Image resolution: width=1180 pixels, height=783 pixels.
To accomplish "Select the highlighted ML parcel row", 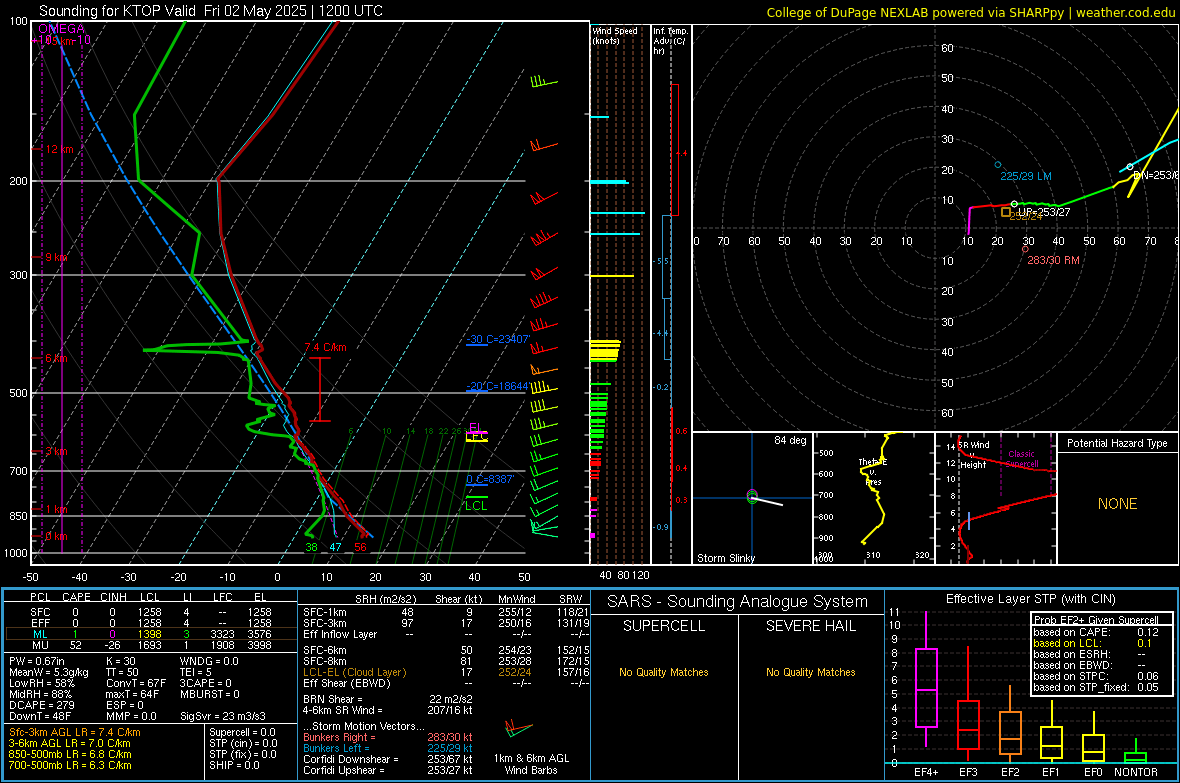I will (150, 634).
